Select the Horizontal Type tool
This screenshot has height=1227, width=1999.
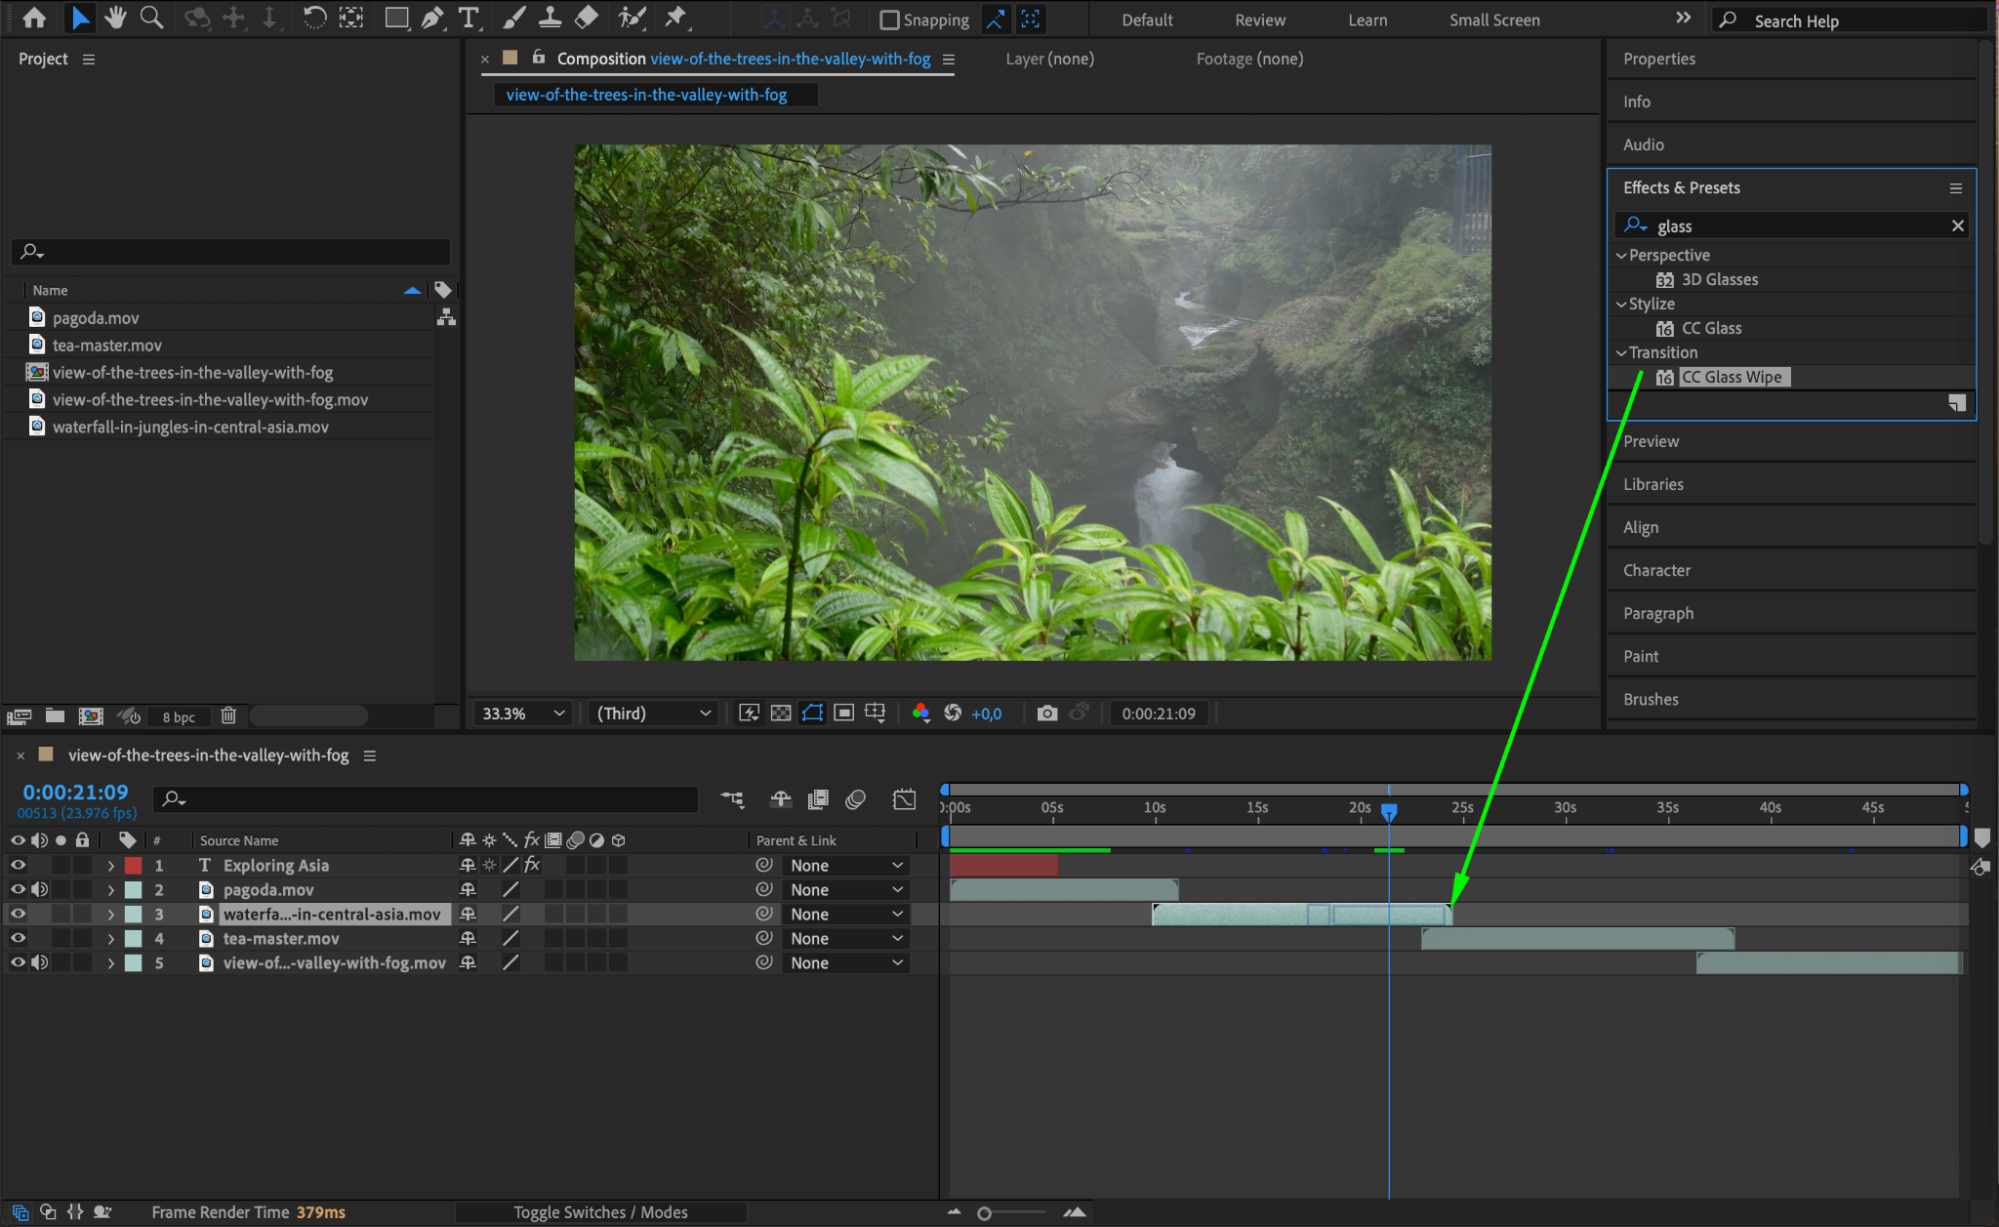point(468,17)
